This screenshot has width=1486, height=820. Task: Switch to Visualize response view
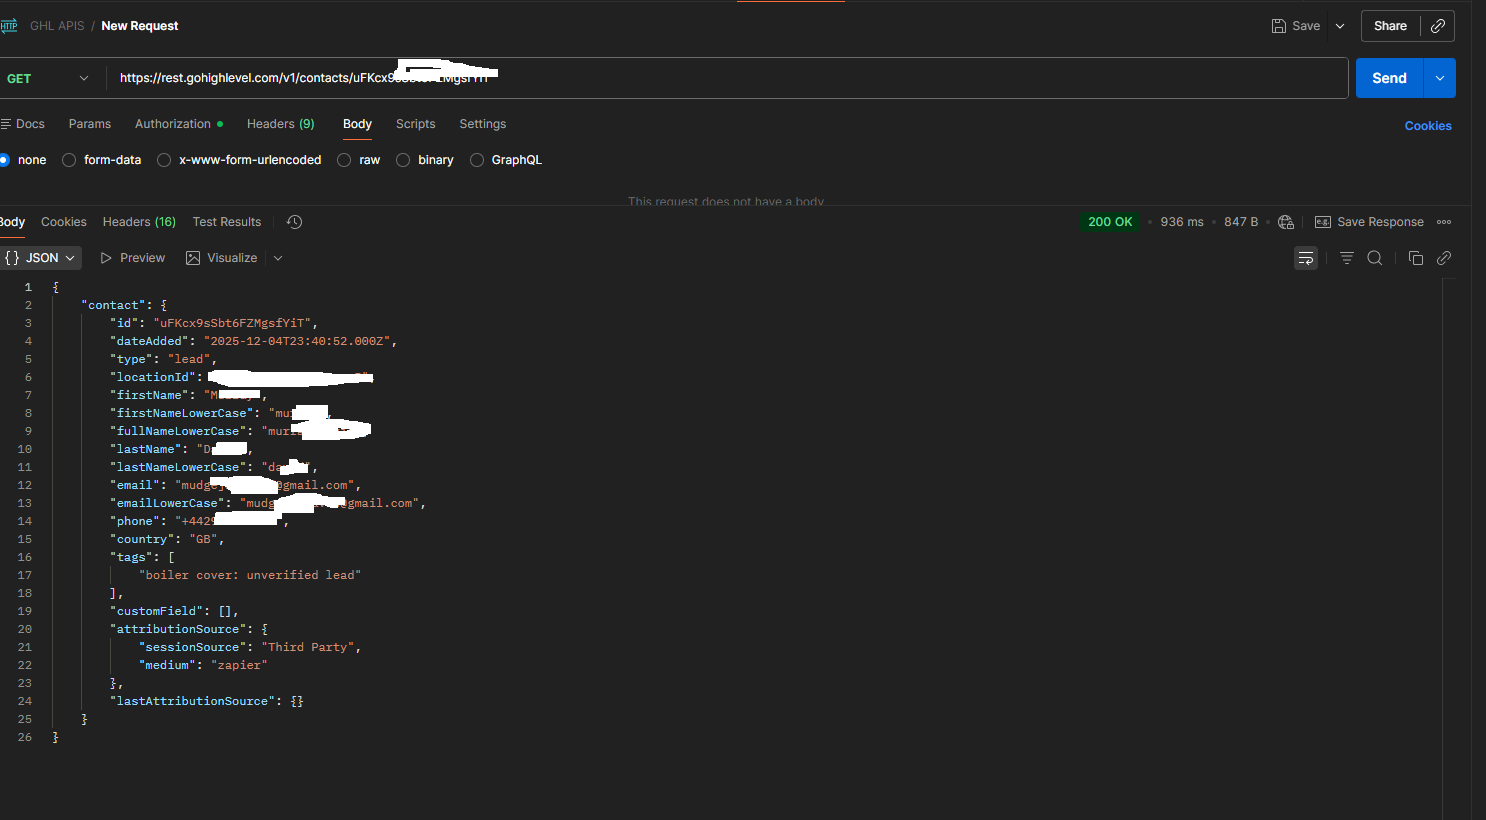pyautogui.click(x=222, y=258)
